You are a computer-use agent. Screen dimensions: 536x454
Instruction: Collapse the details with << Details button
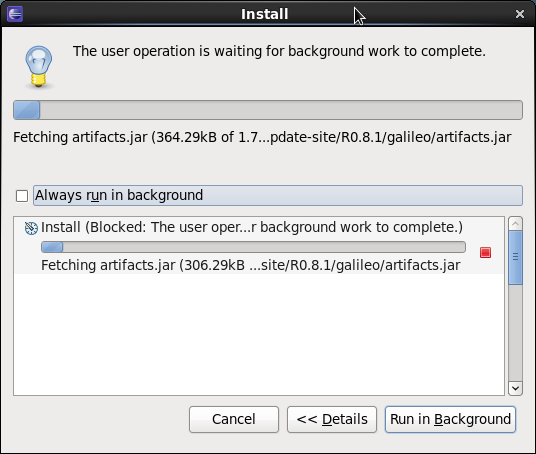tap(332, 419)
